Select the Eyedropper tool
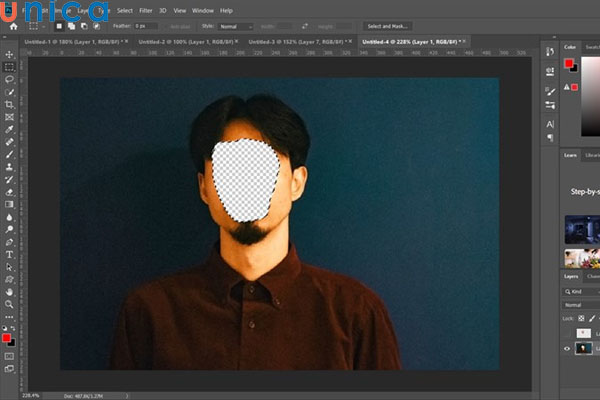 point(9,129)
